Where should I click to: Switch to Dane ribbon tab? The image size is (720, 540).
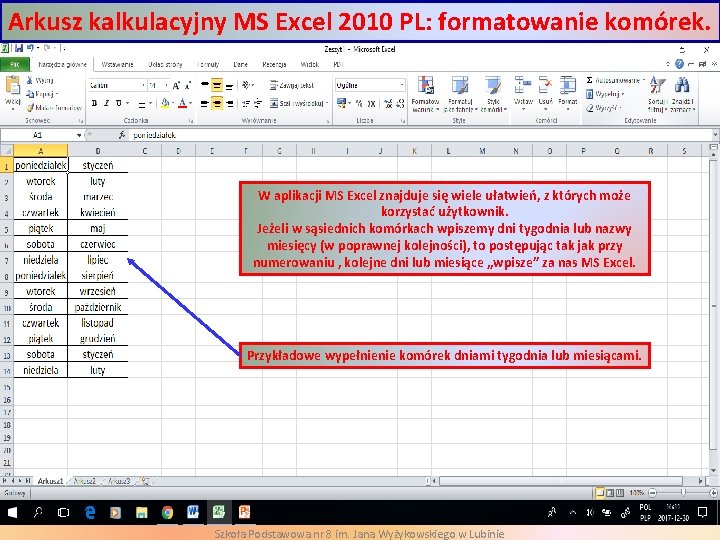[x=240, y=64]
